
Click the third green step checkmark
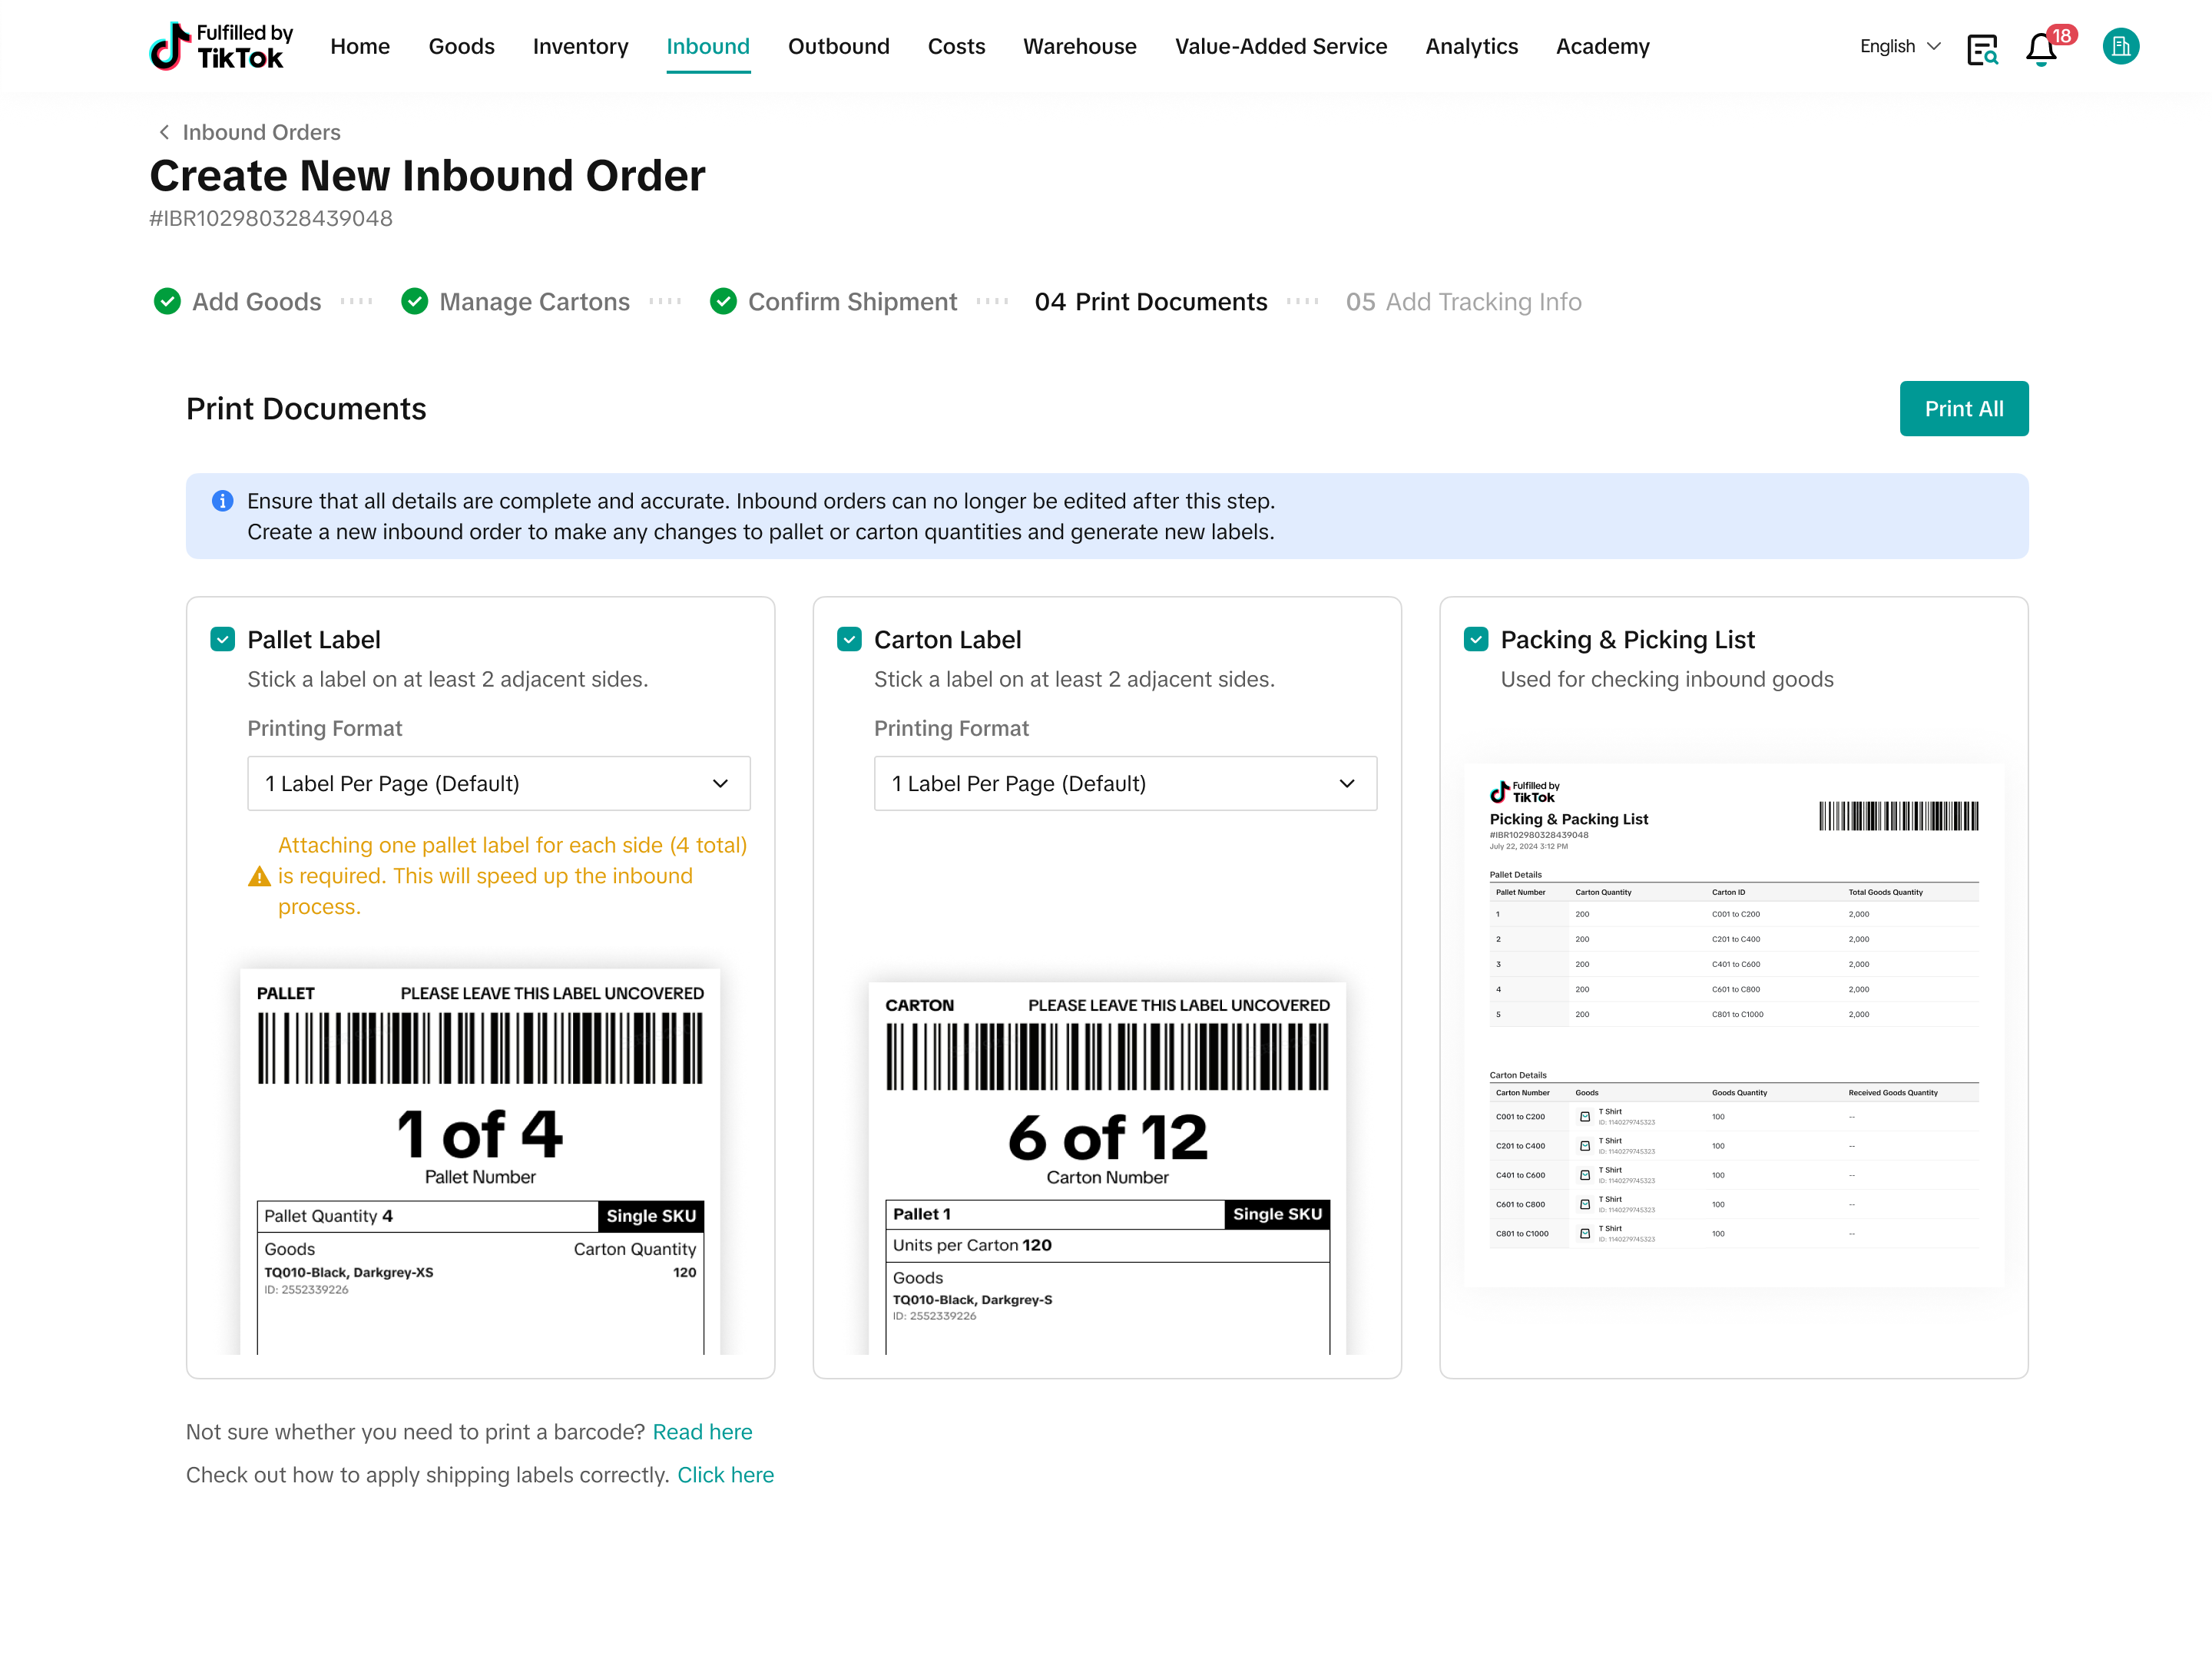point(723,301)
